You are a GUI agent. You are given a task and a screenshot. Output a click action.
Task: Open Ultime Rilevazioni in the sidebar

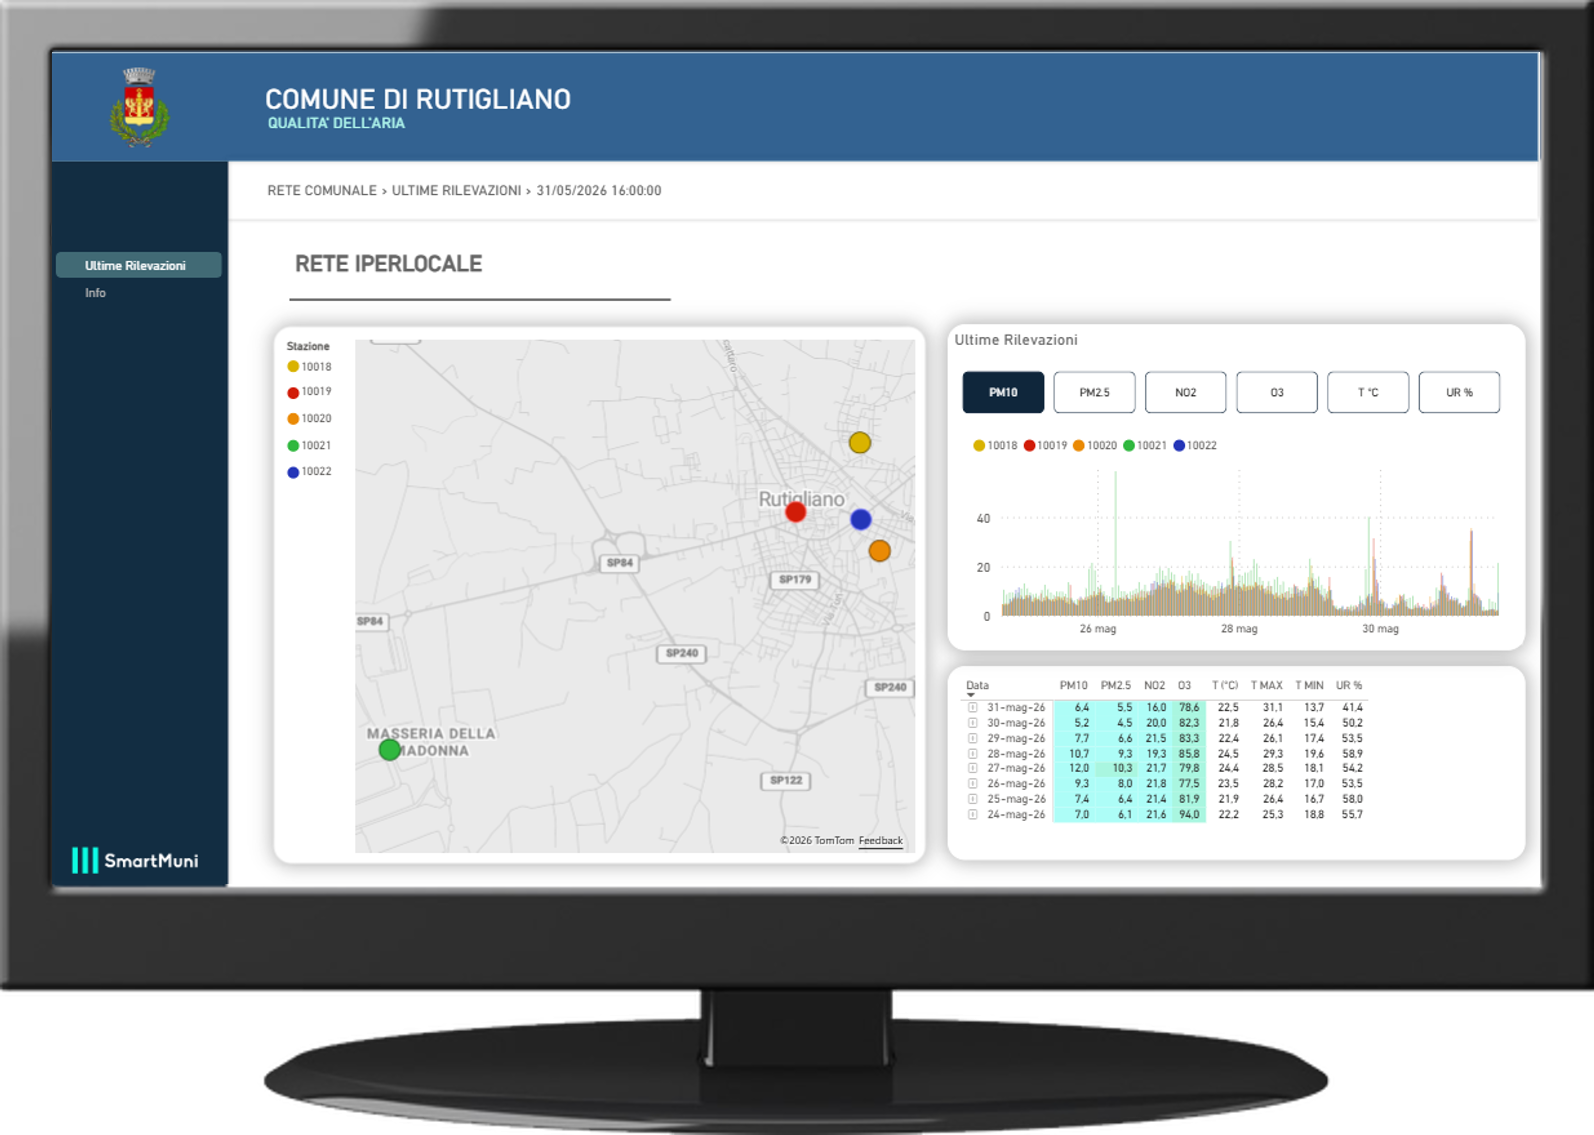click(139, 265)
